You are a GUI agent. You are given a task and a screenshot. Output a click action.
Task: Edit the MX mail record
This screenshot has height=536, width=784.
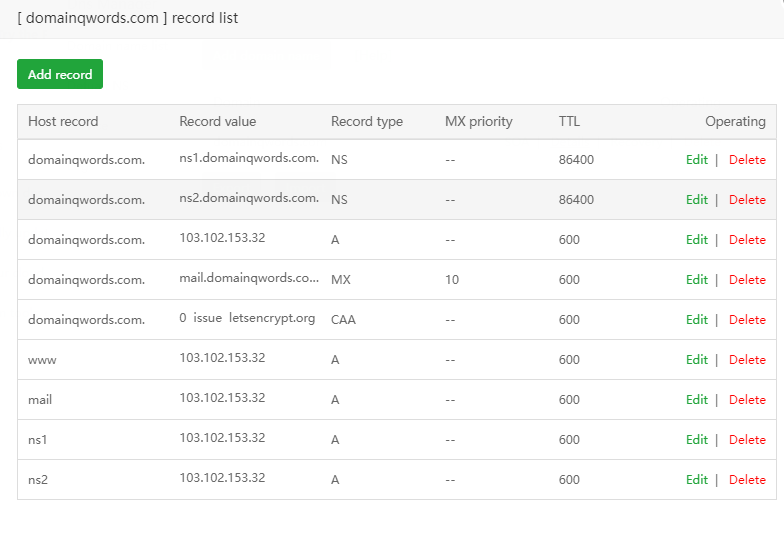tap(696, 280)
